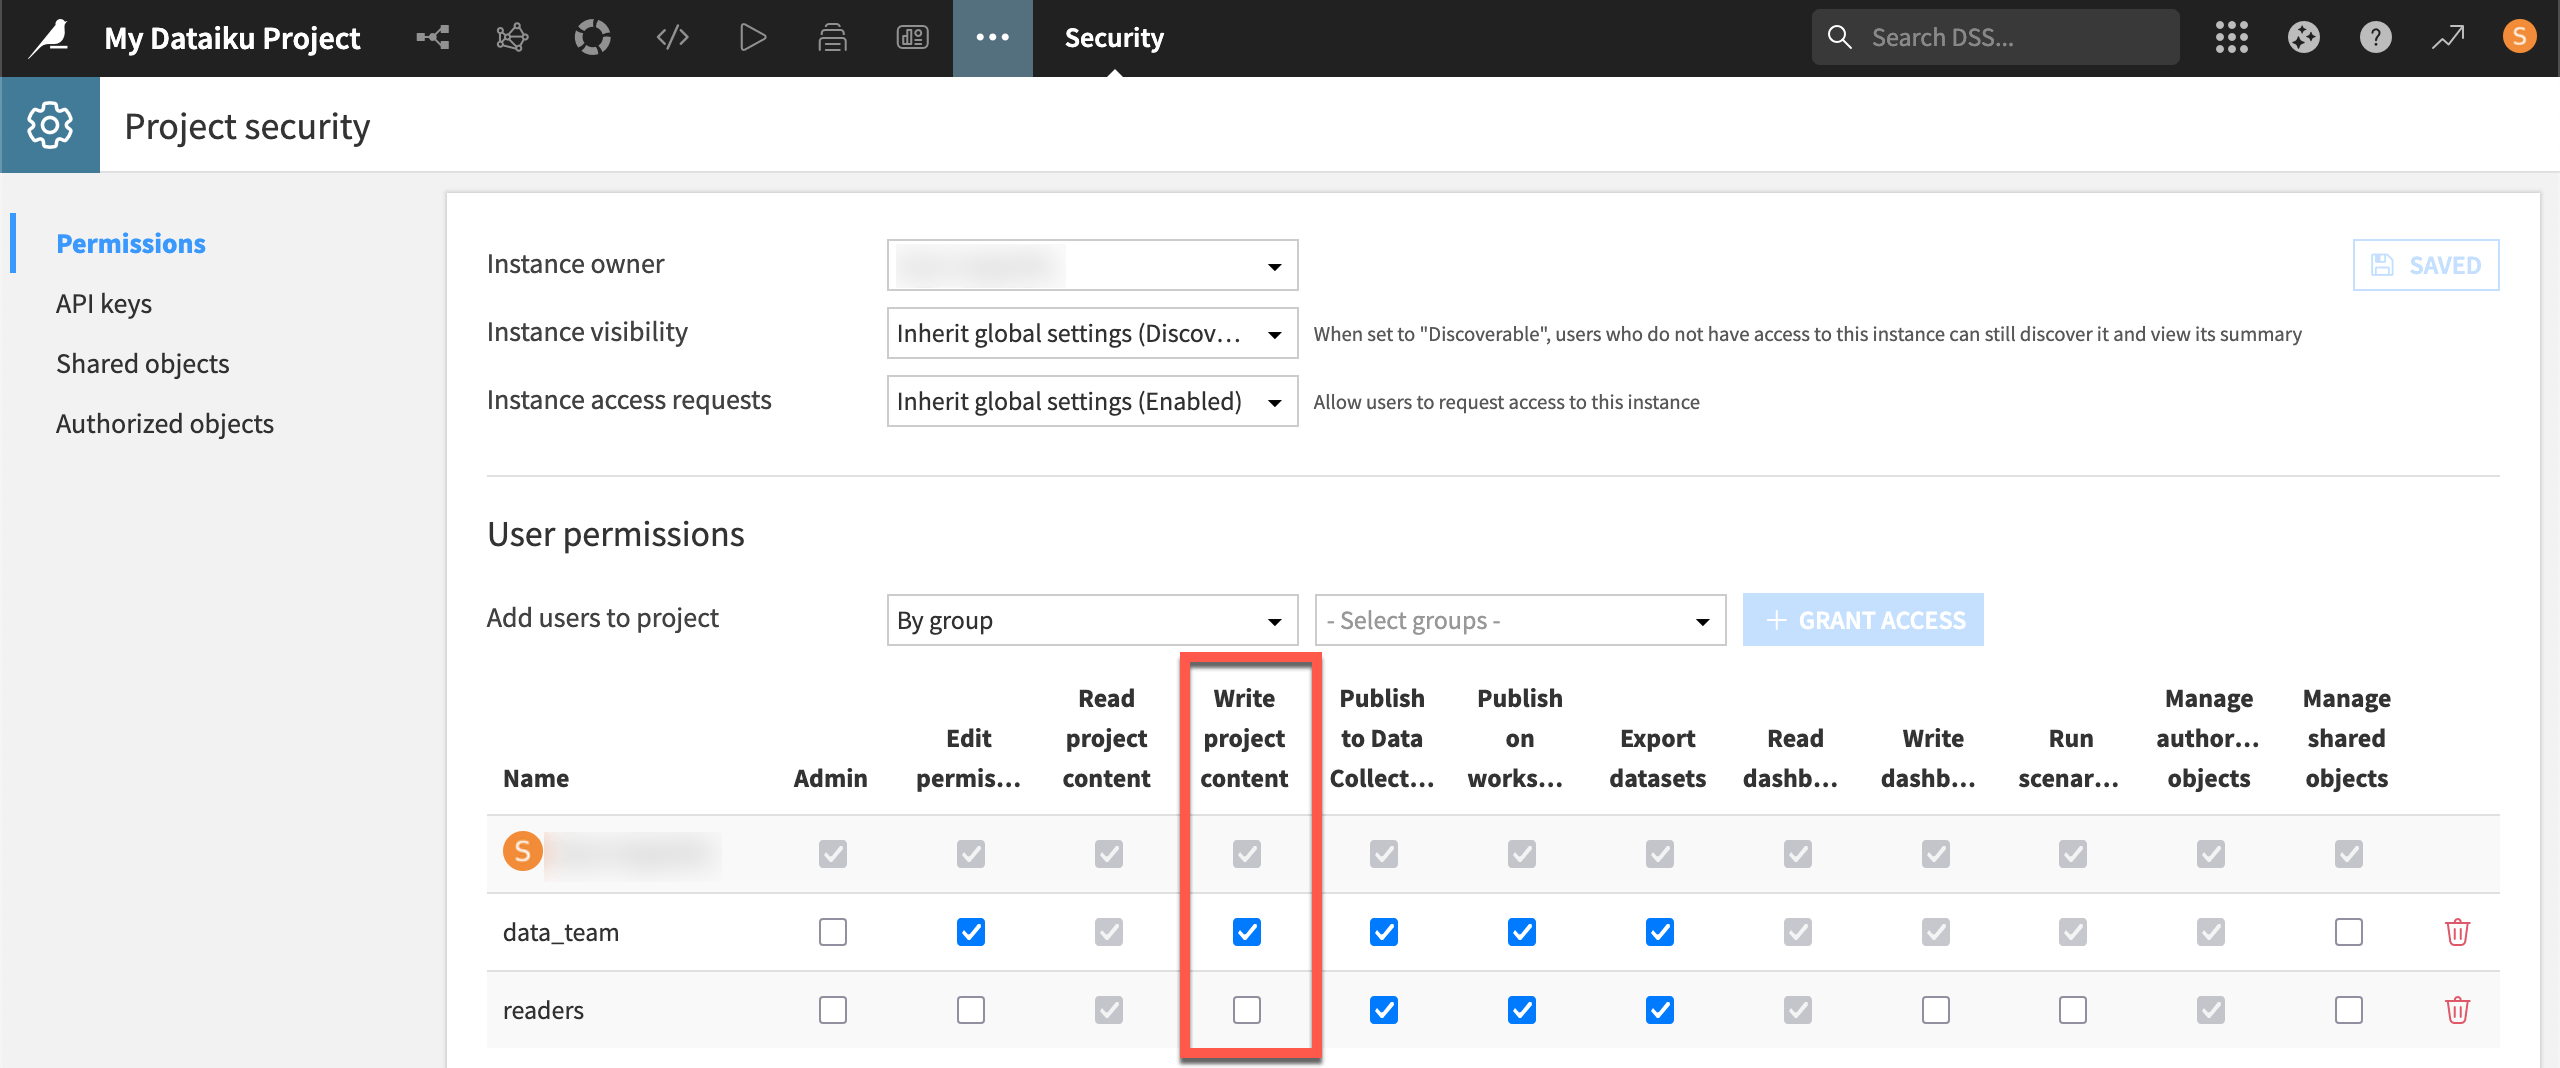Enable Admin for data_team
The width and height of the screenshot is (2560, 1068).
click(832, 932)
